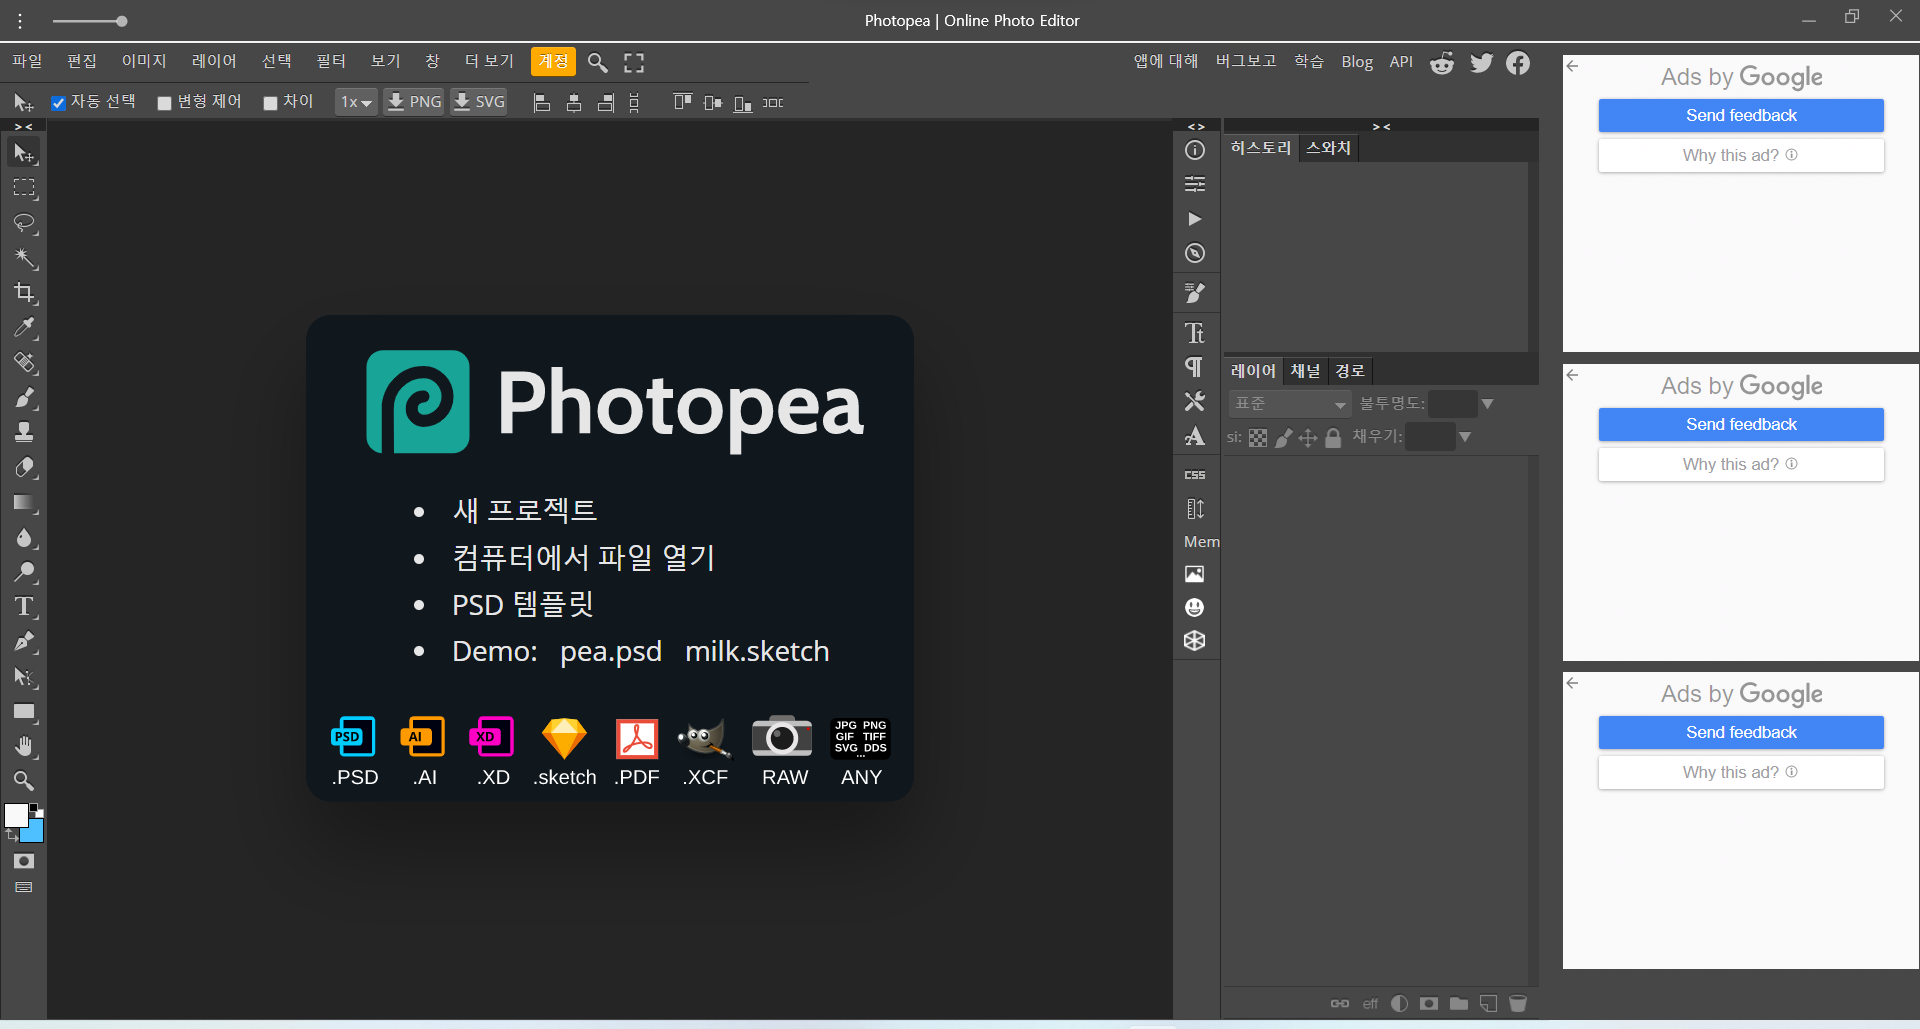Open the 레이어 menu in menu bar

[214, 62]
